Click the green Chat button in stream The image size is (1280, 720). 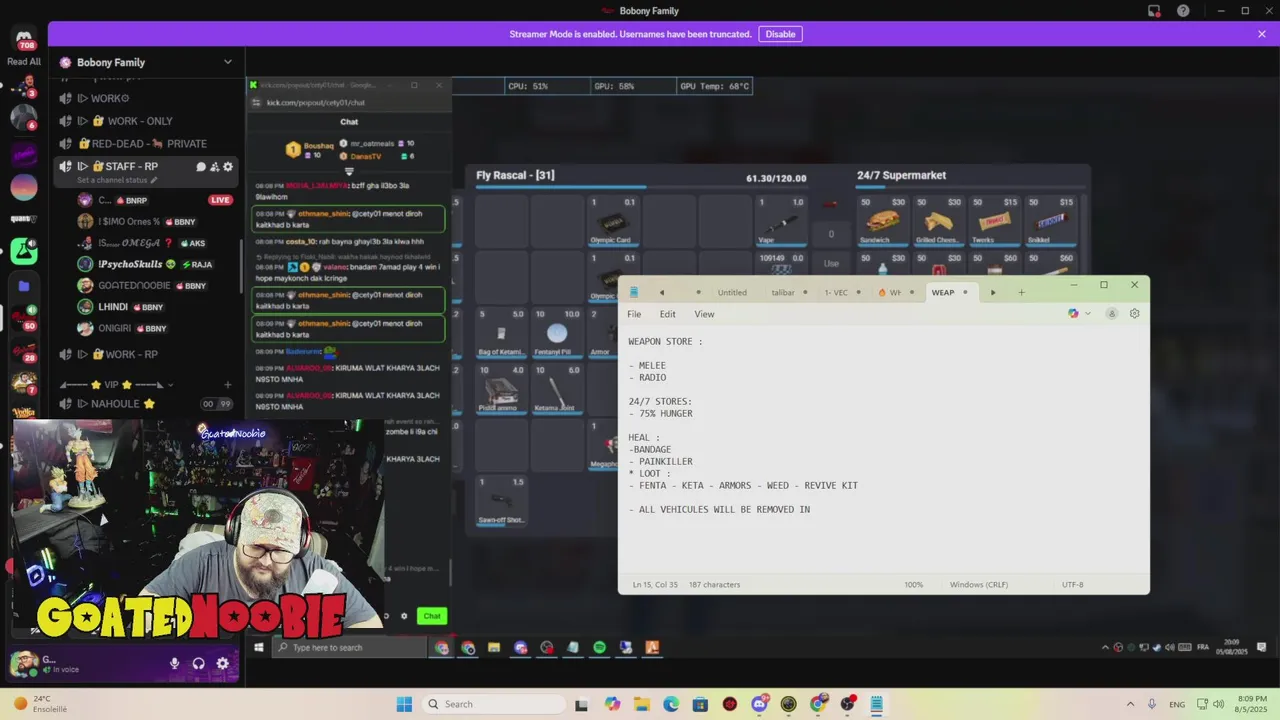431,616
